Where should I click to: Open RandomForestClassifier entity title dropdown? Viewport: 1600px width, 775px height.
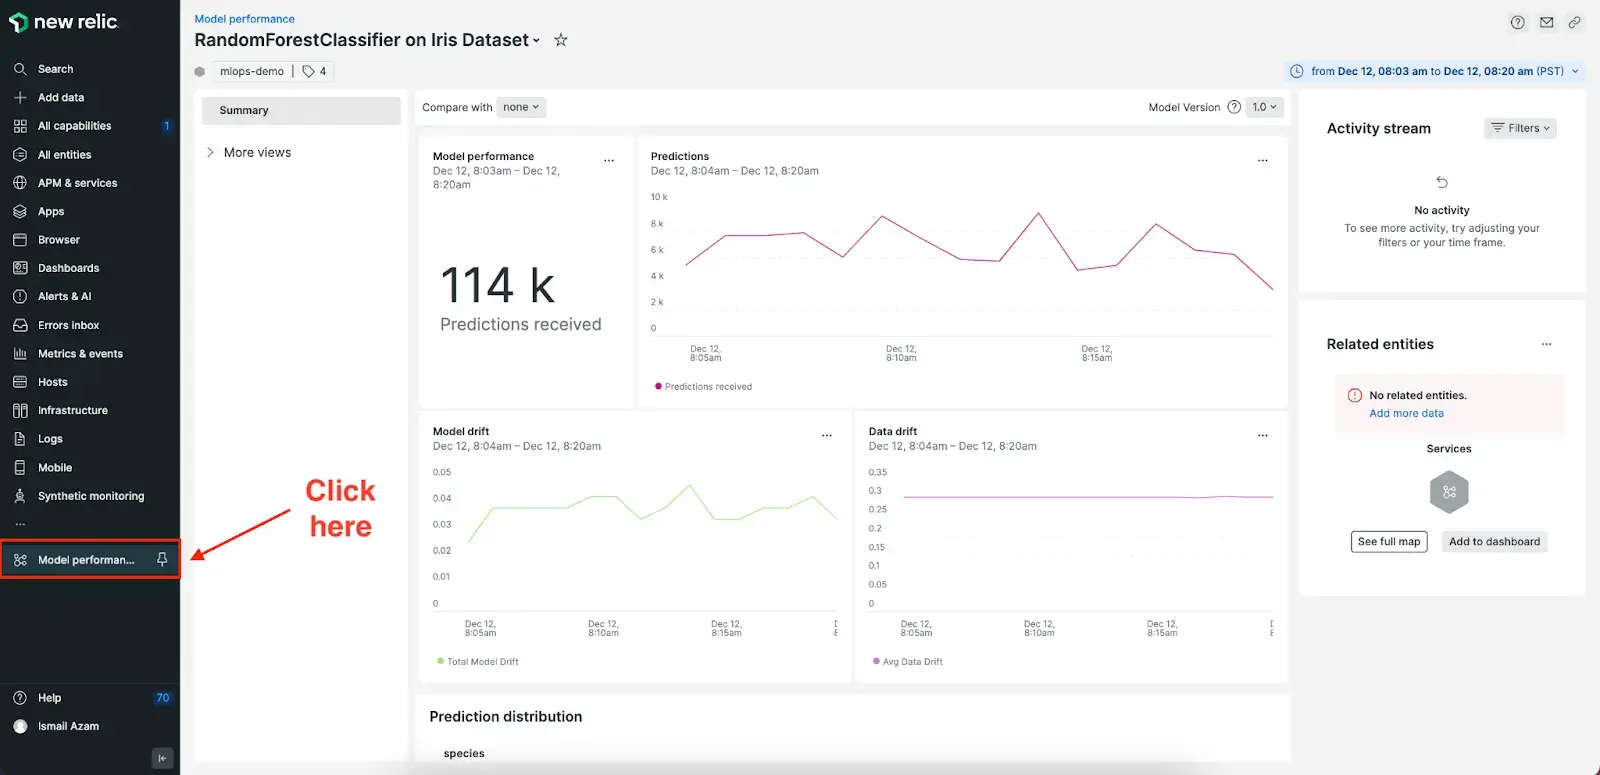click(367, 40)
